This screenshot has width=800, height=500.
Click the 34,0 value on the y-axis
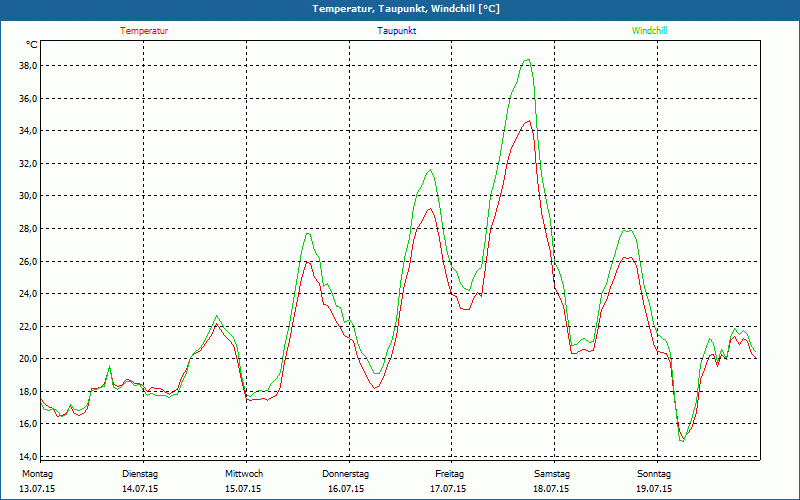click(28, 131)
